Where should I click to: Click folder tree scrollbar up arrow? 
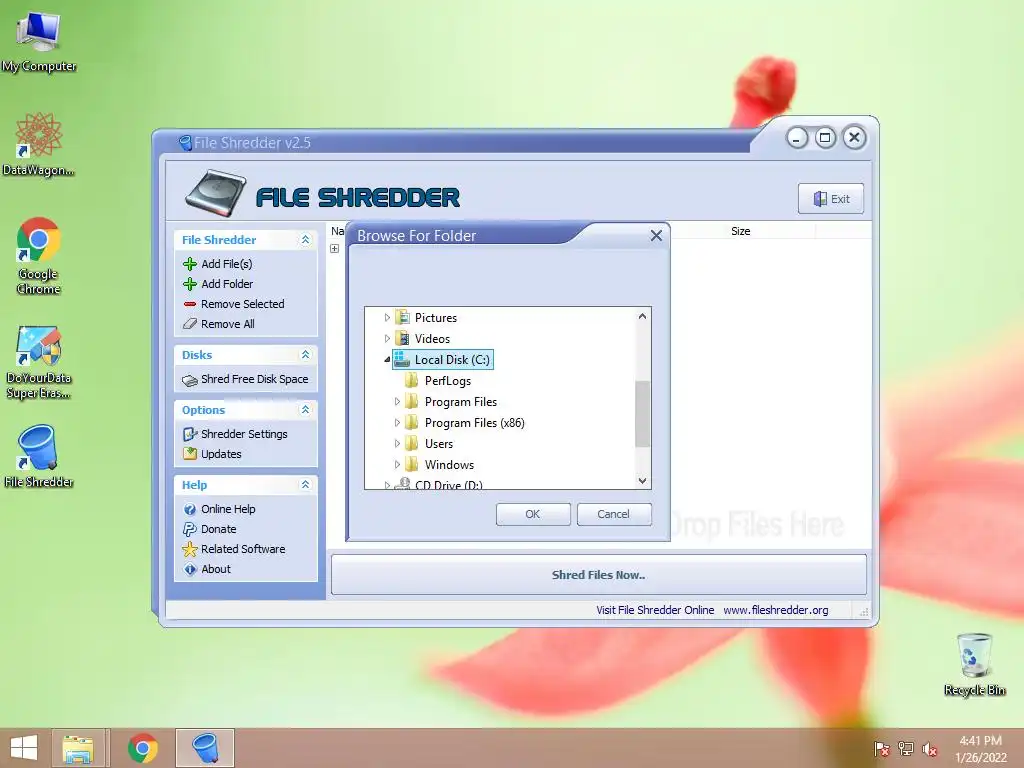coord(643,317)
